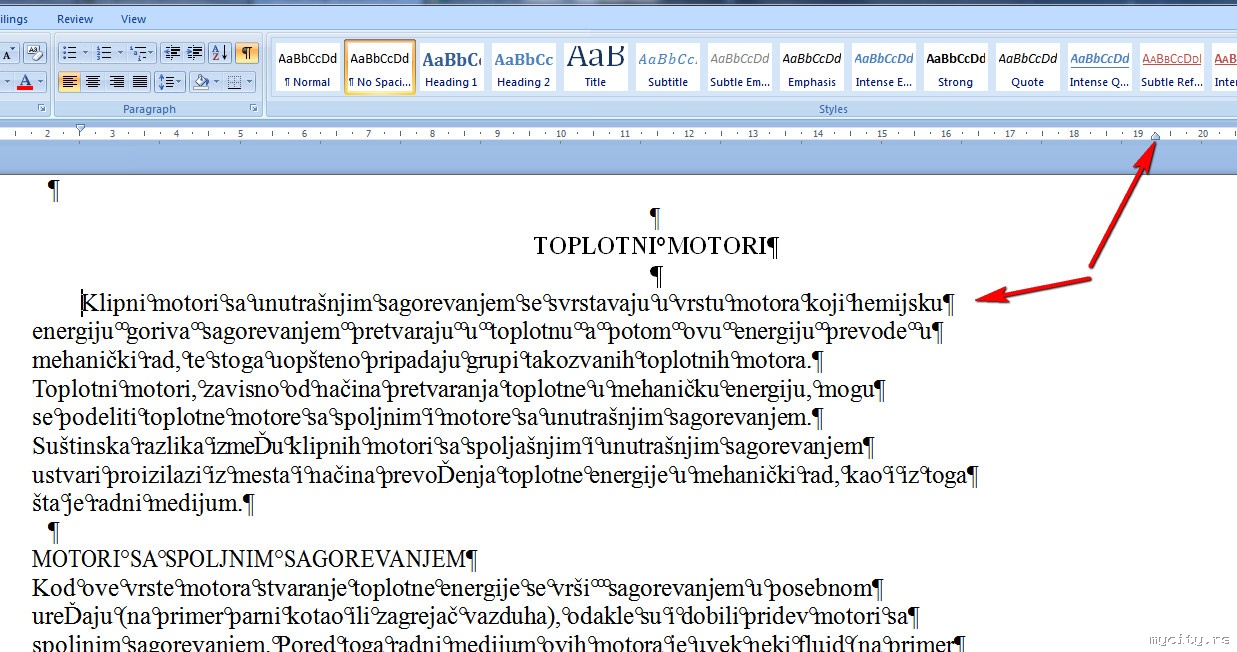Click the Decrease Indent icon
The width and height of the screenshot is (1237, 652).
172,52
